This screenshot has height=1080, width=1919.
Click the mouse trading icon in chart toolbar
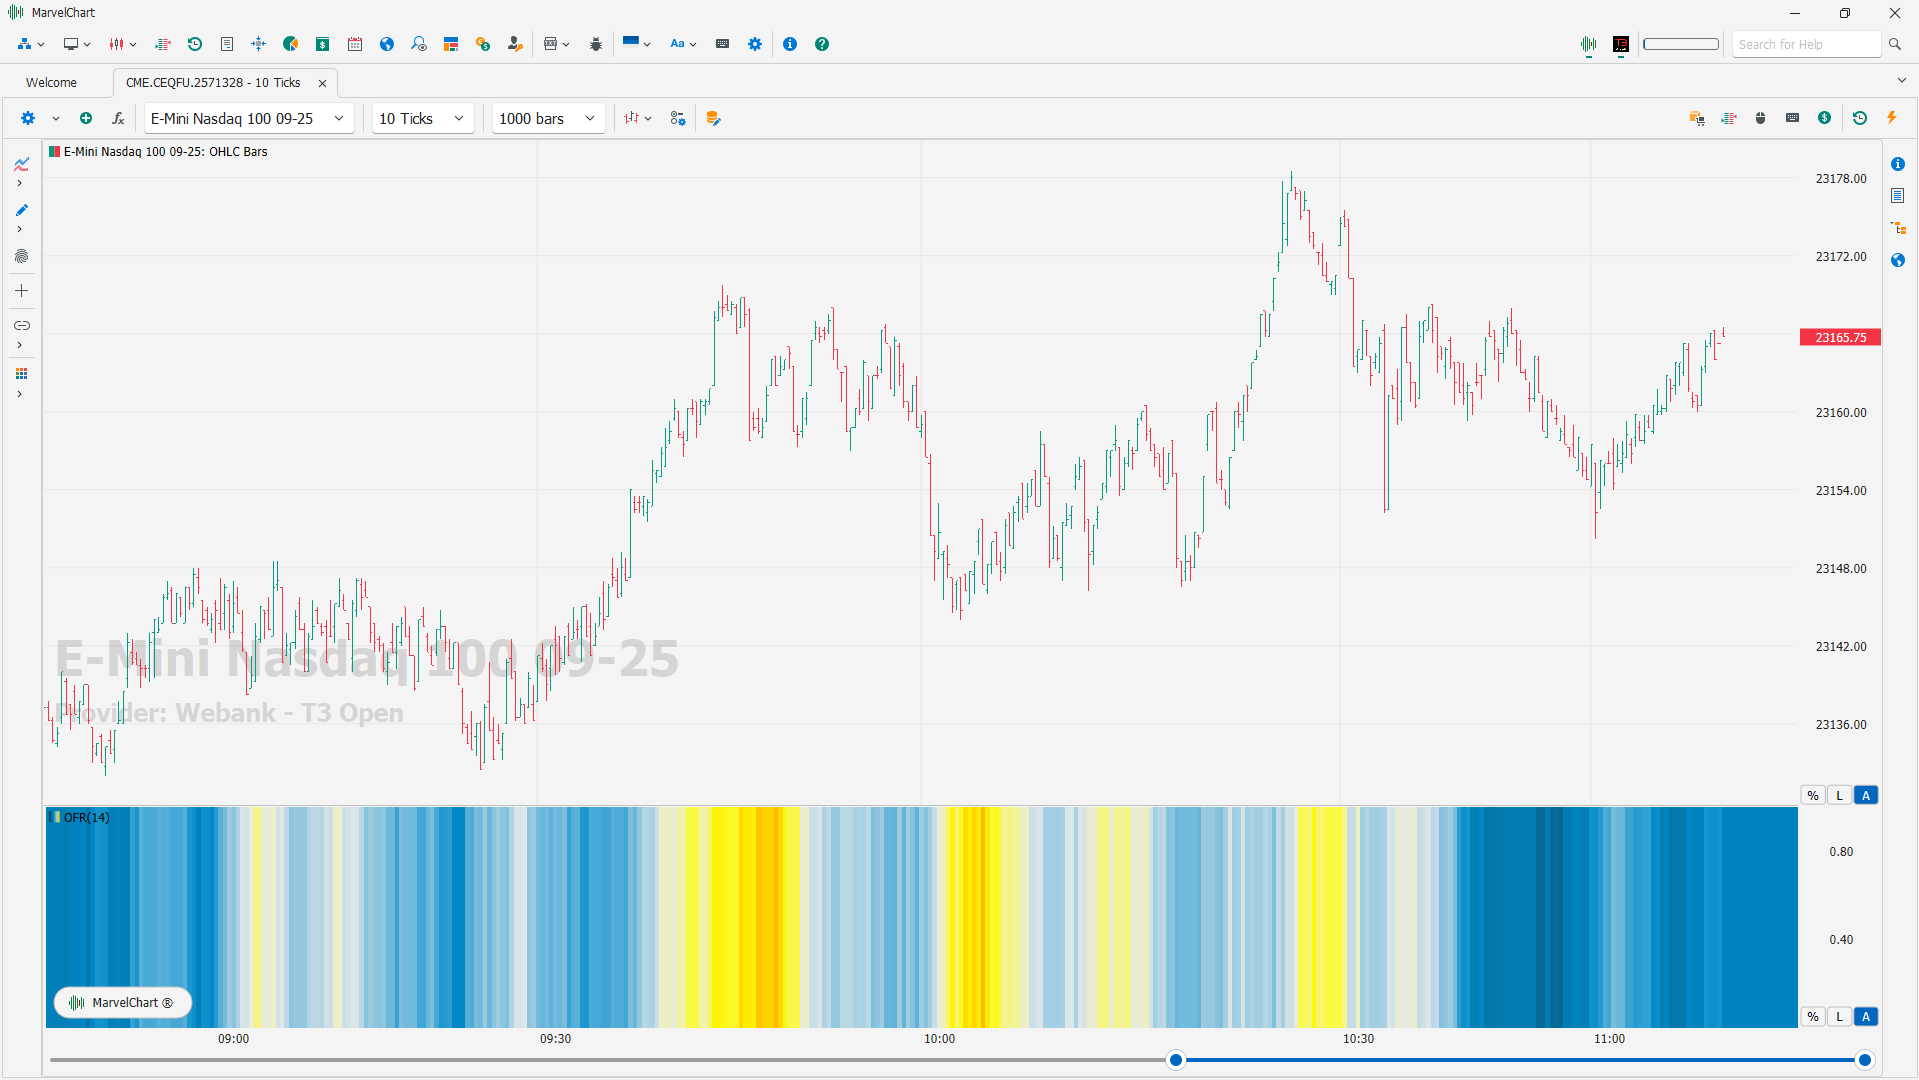click(x=1761, y=118)
